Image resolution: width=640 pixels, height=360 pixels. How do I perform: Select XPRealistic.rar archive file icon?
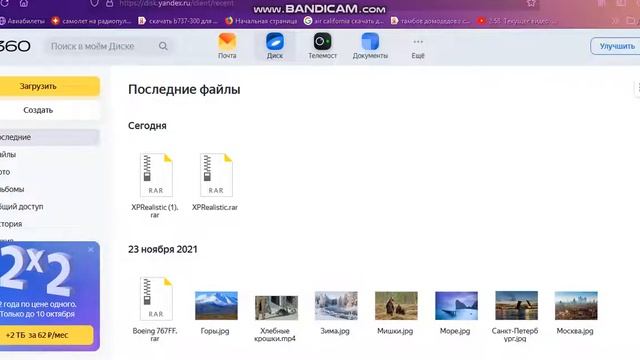point(216,175)
